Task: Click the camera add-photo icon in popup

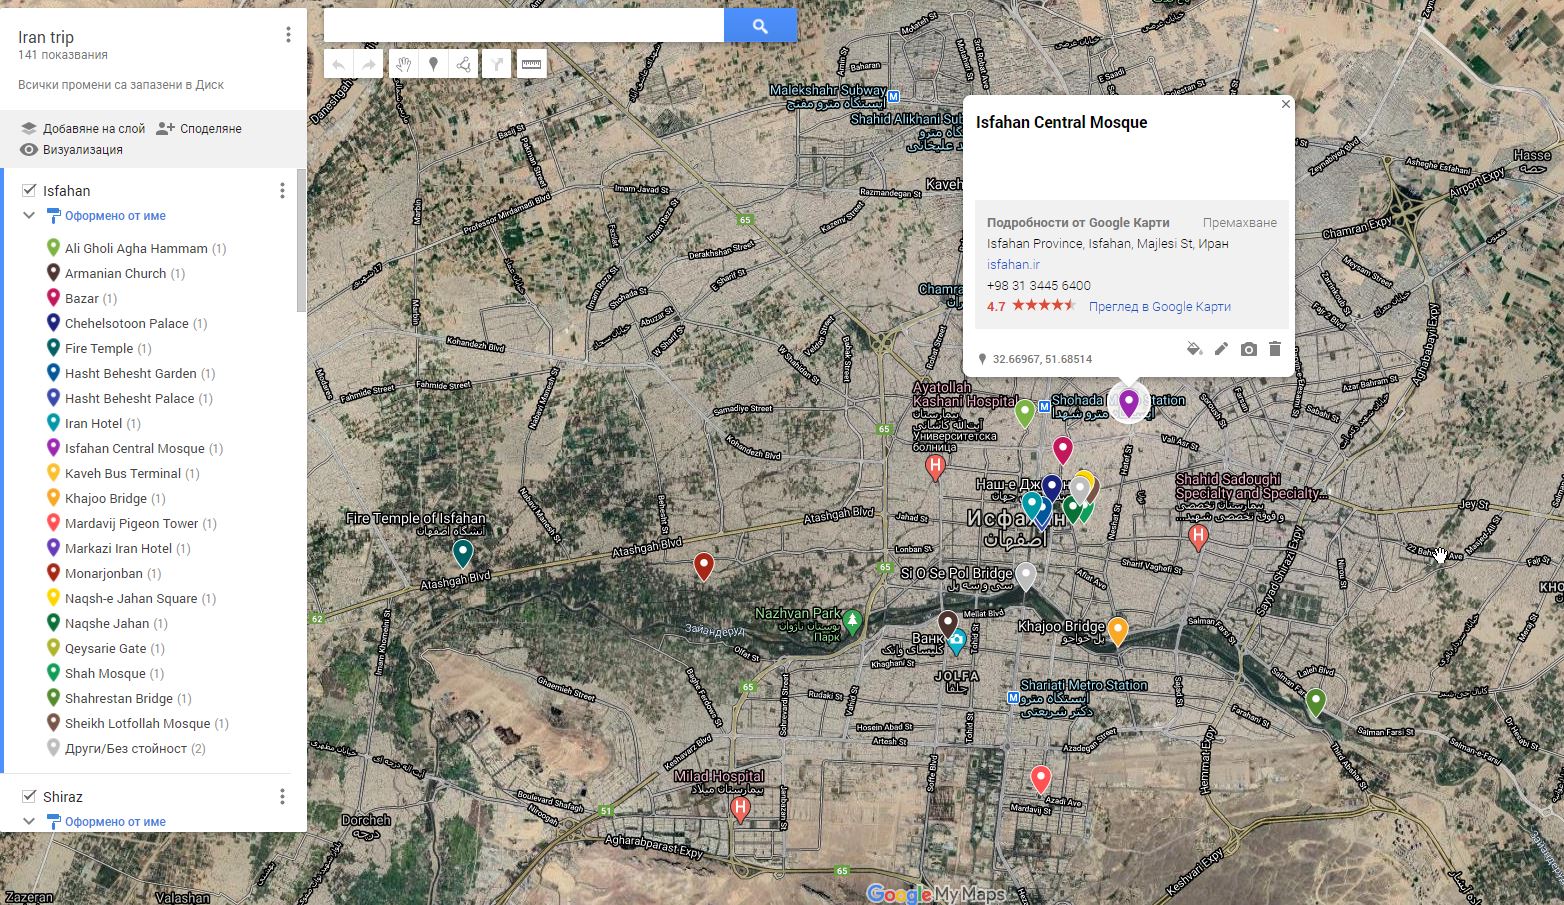Action: 1248,349
